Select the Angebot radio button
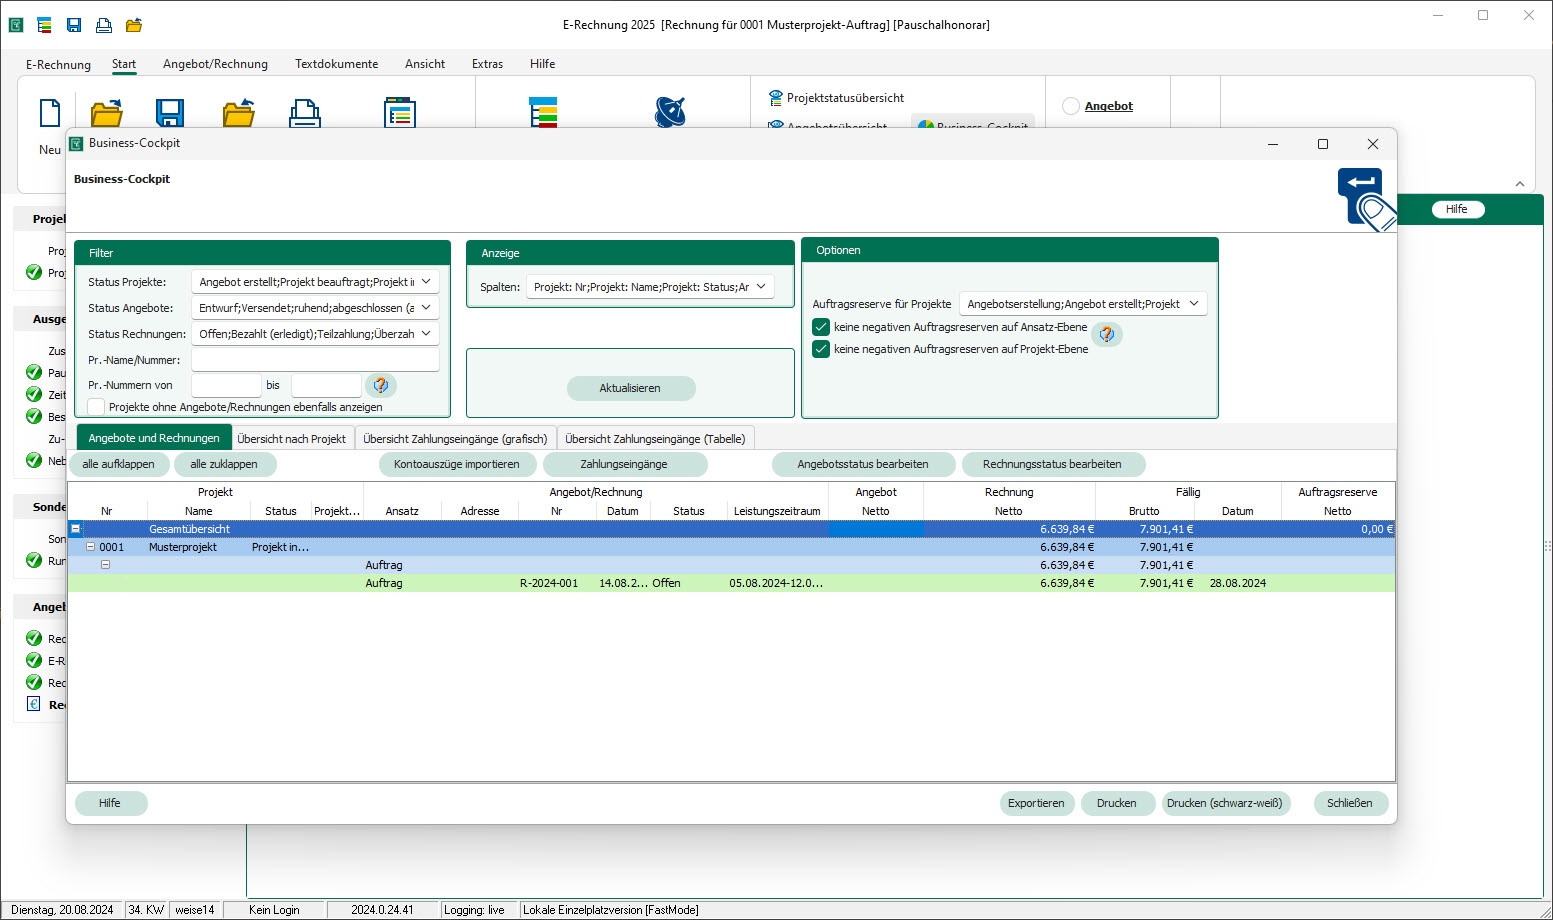This screenshot has height=920, width=1553. pyautogui.click(x=1071, y=106)
